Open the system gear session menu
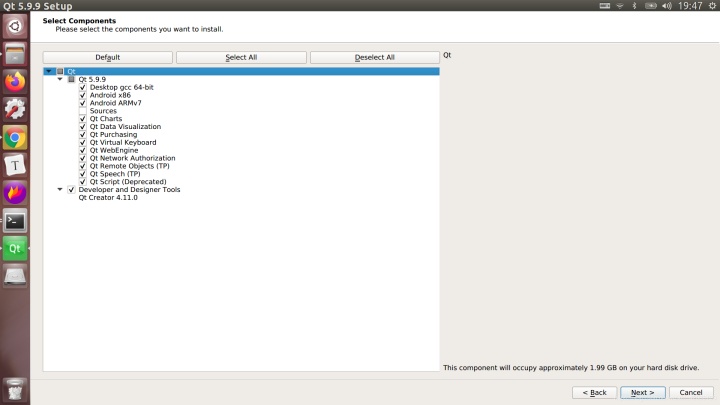720x405 pixels. [712, 6]
